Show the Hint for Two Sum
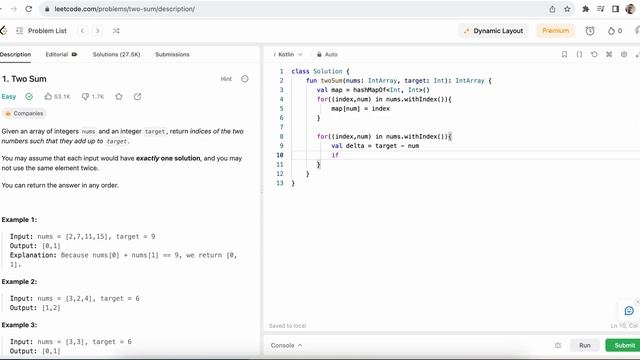The width and height of the screenshot is (640, 360). (x=226, y=79)
